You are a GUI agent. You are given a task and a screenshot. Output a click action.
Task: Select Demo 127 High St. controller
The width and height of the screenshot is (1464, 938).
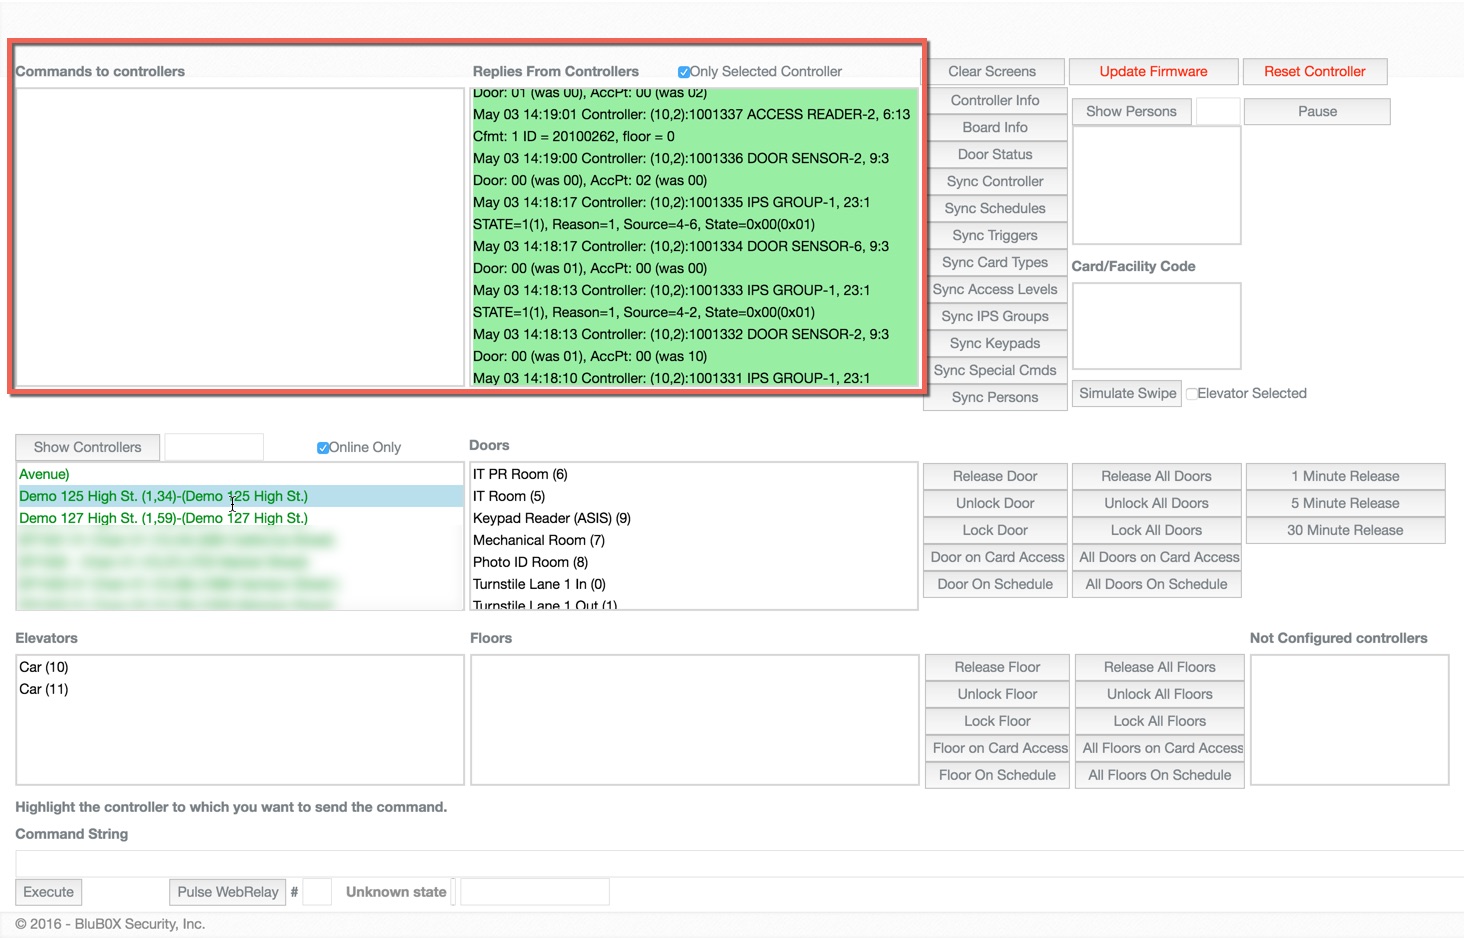[164, 518]
